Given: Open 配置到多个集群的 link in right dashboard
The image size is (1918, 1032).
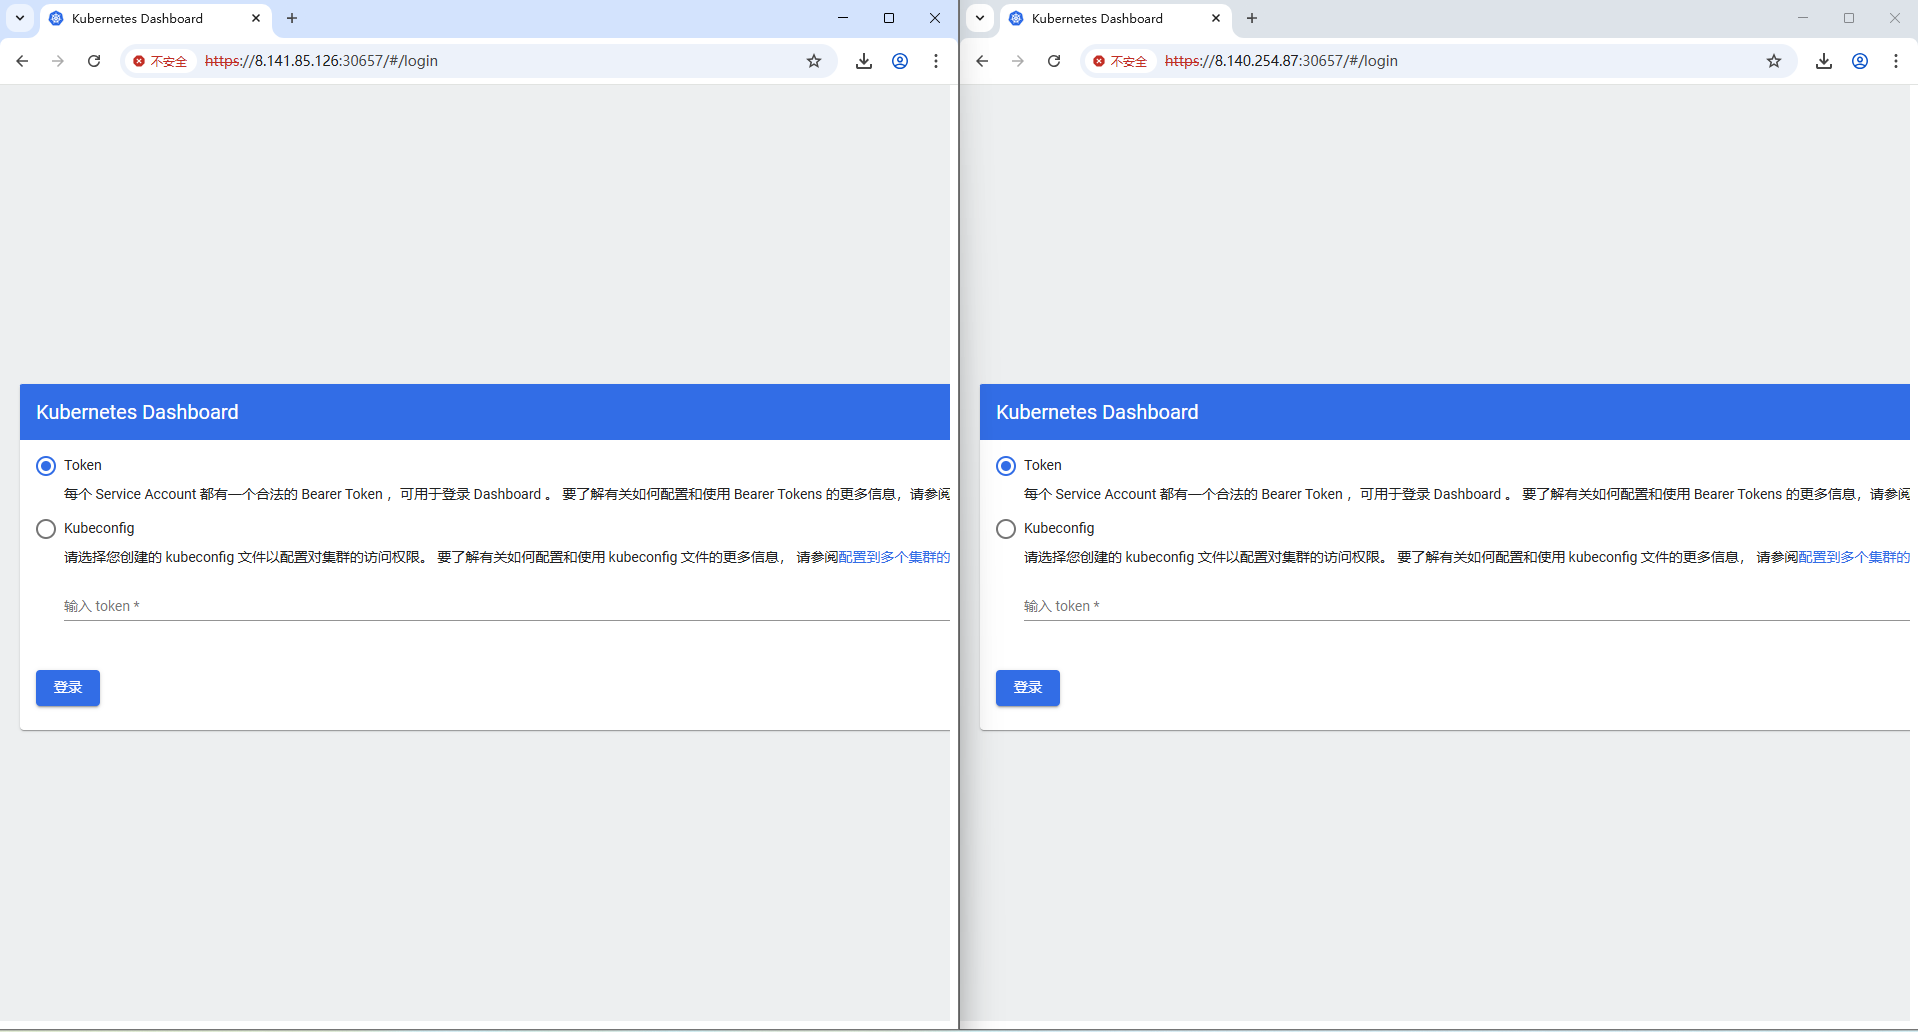Looking at the screenshot, I should (1854, 557).
